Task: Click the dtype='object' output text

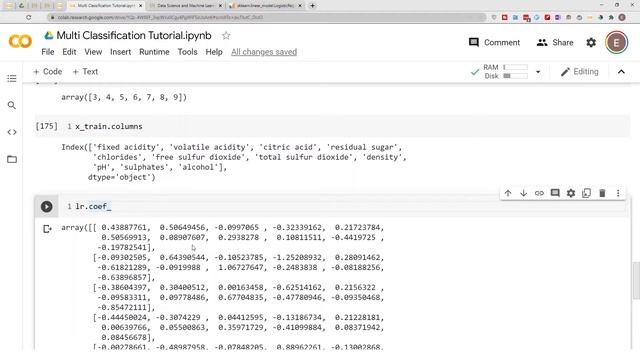Action: click(x=122, y=177)
